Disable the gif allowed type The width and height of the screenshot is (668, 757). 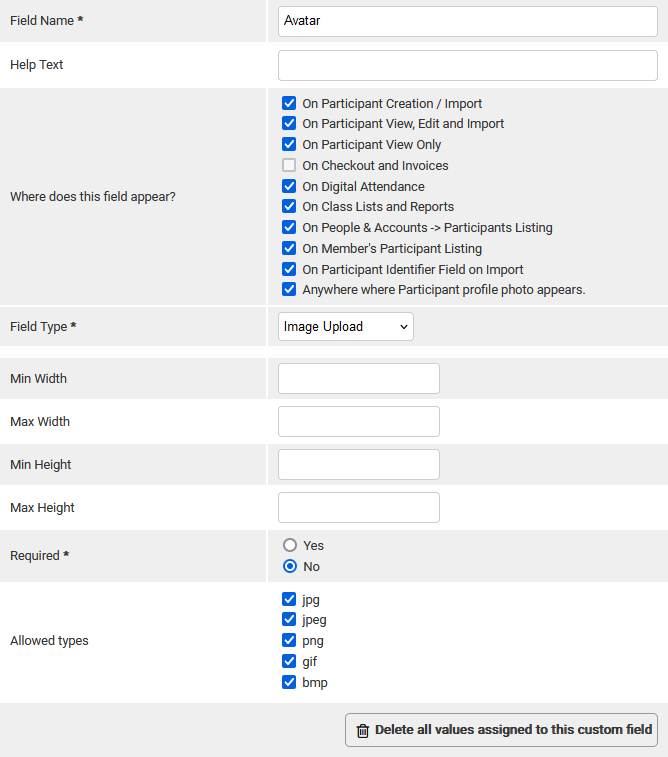(x=289, y=662)
